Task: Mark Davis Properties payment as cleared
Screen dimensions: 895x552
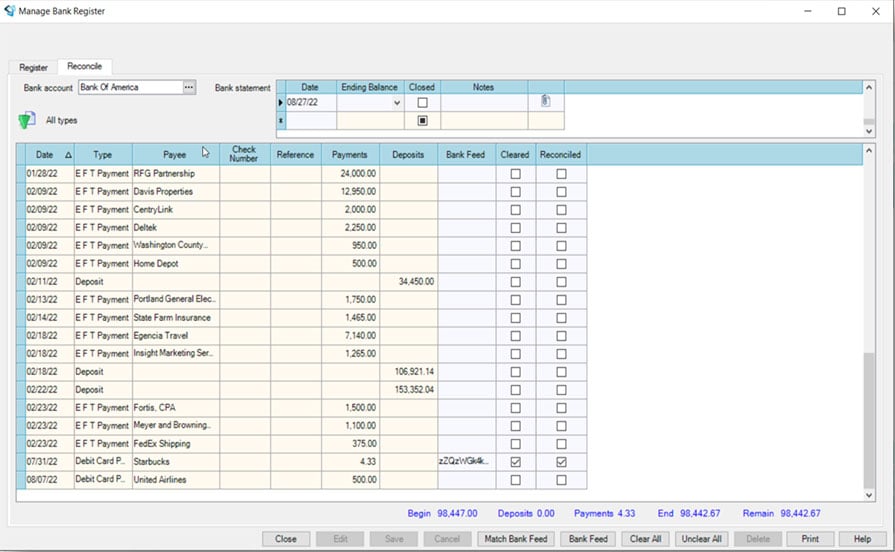Action: coord(515,192)
